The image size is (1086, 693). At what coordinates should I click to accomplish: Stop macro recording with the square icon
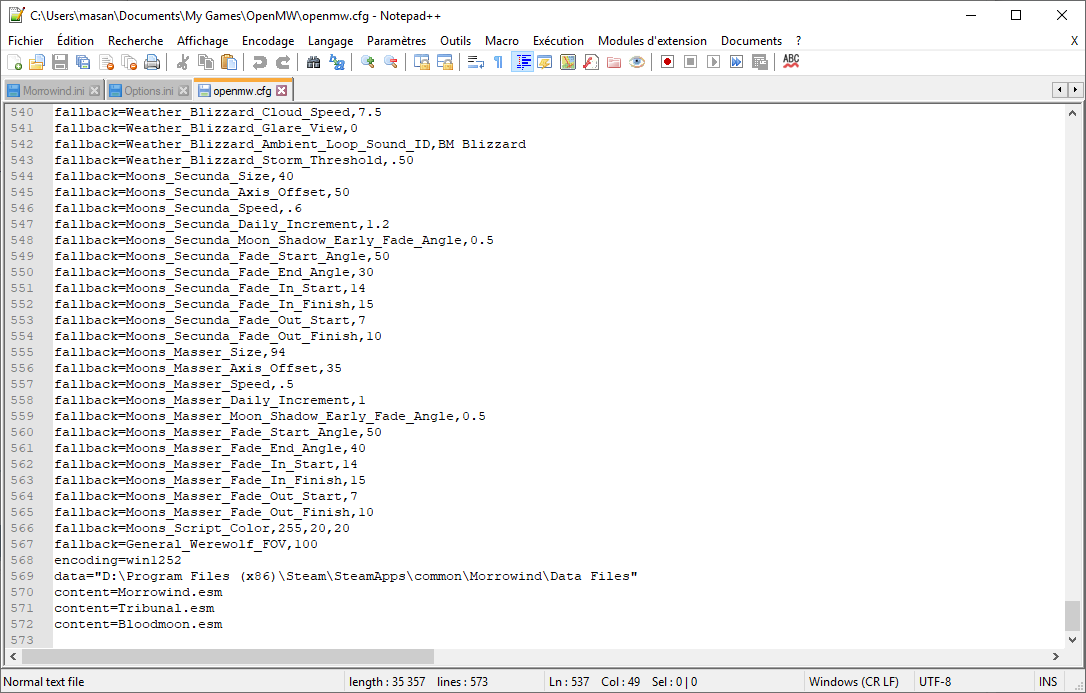(691, 62)
